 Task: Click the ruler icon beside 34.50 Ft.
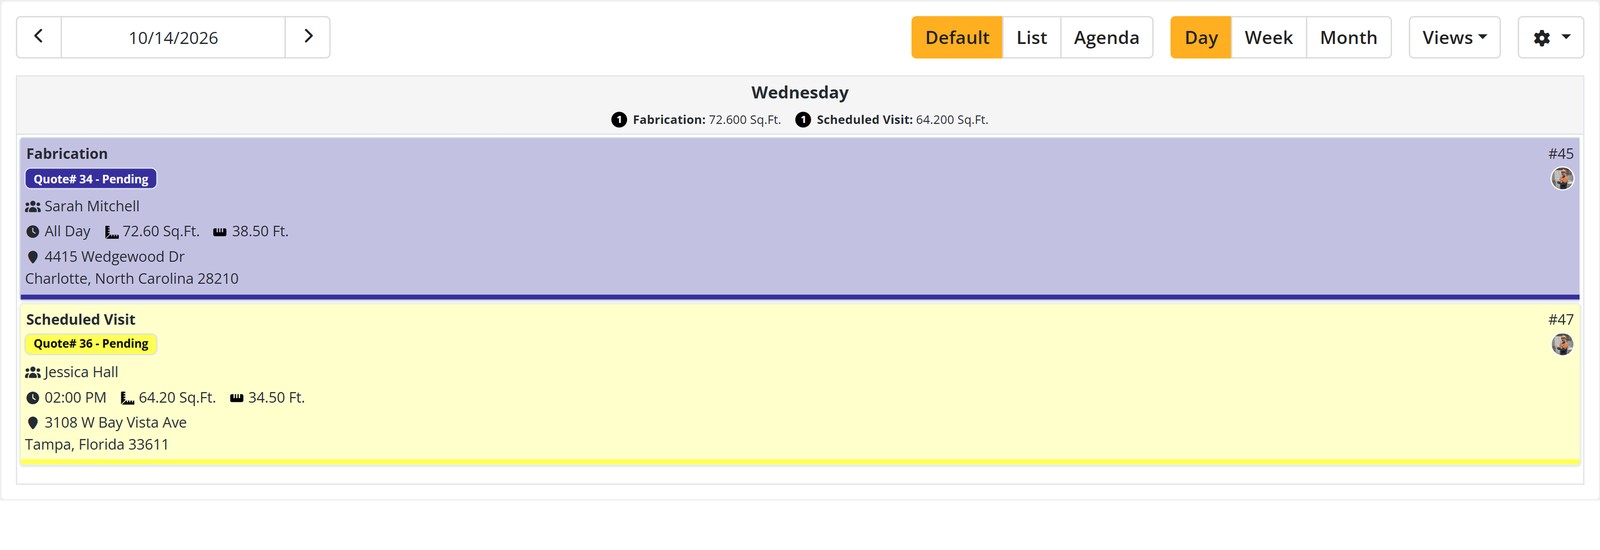[x=237, y=398]
